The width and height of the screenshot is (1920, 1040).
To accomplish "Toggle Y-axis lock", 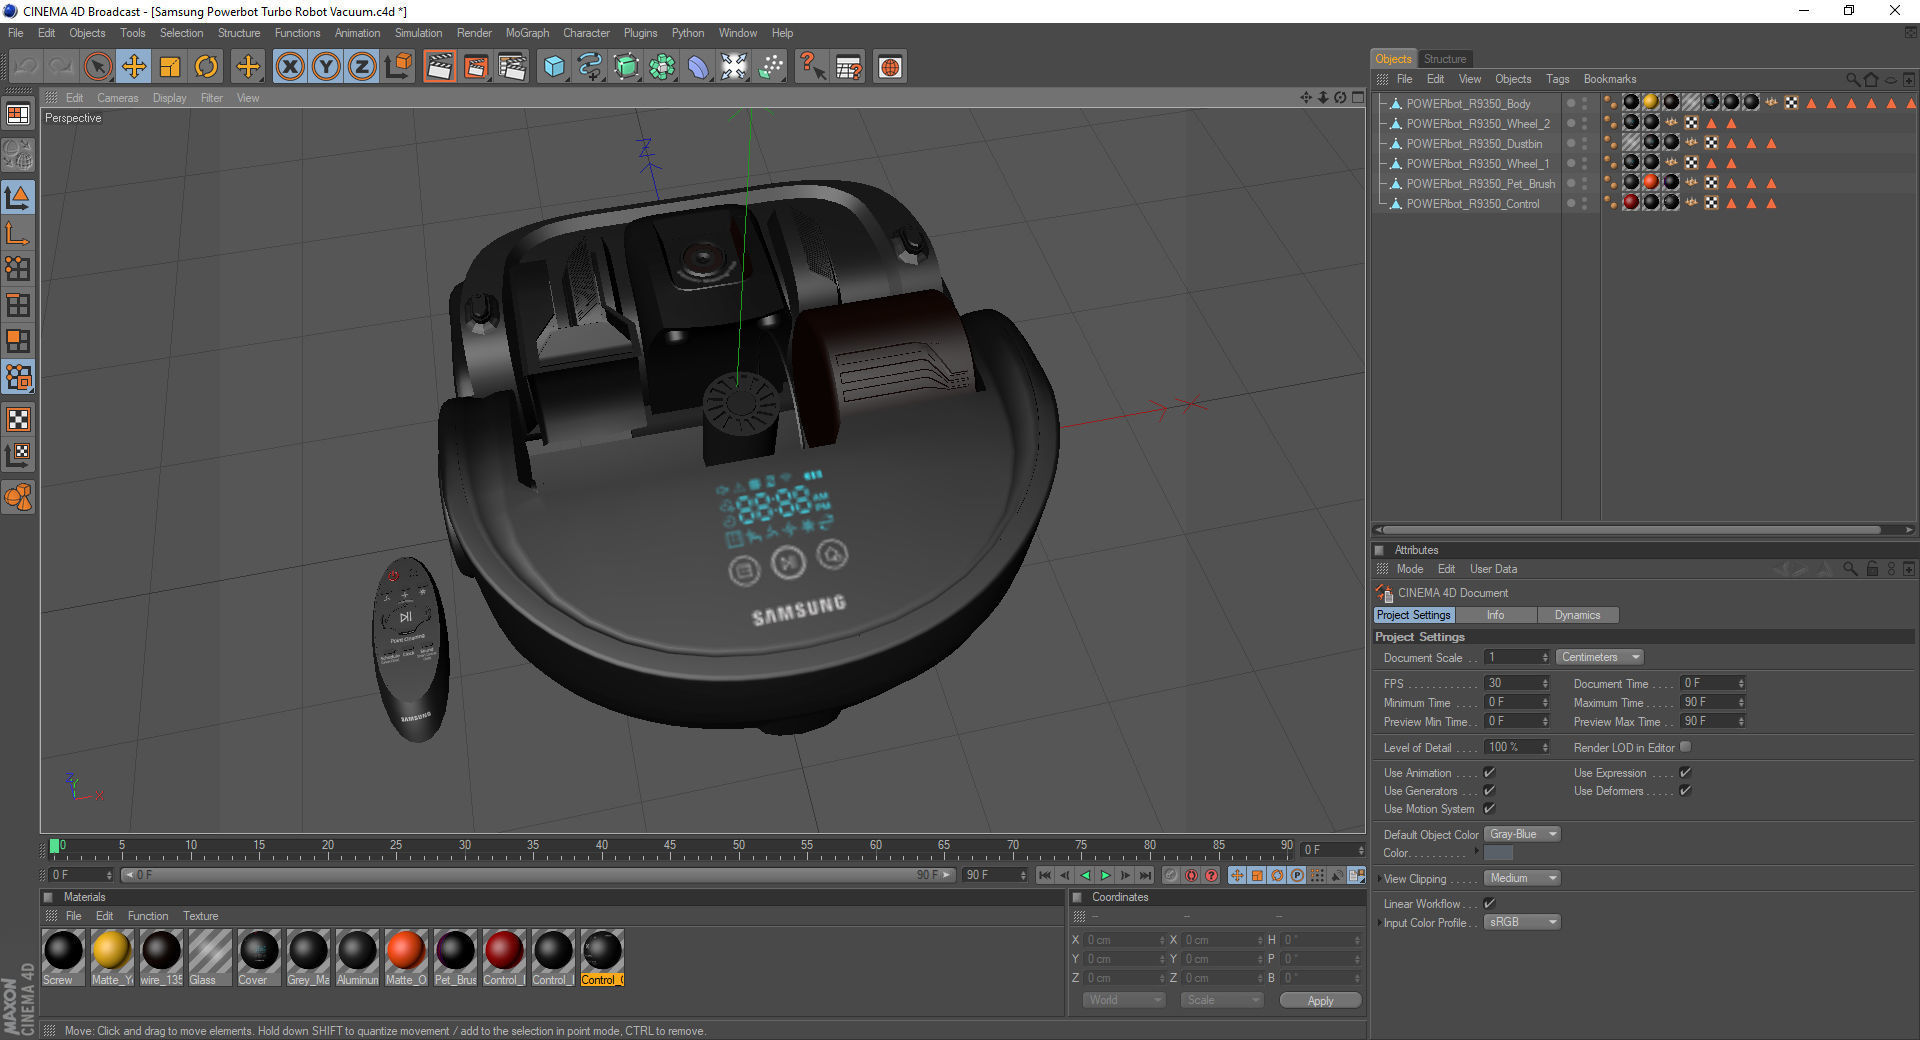I will 326,67.
